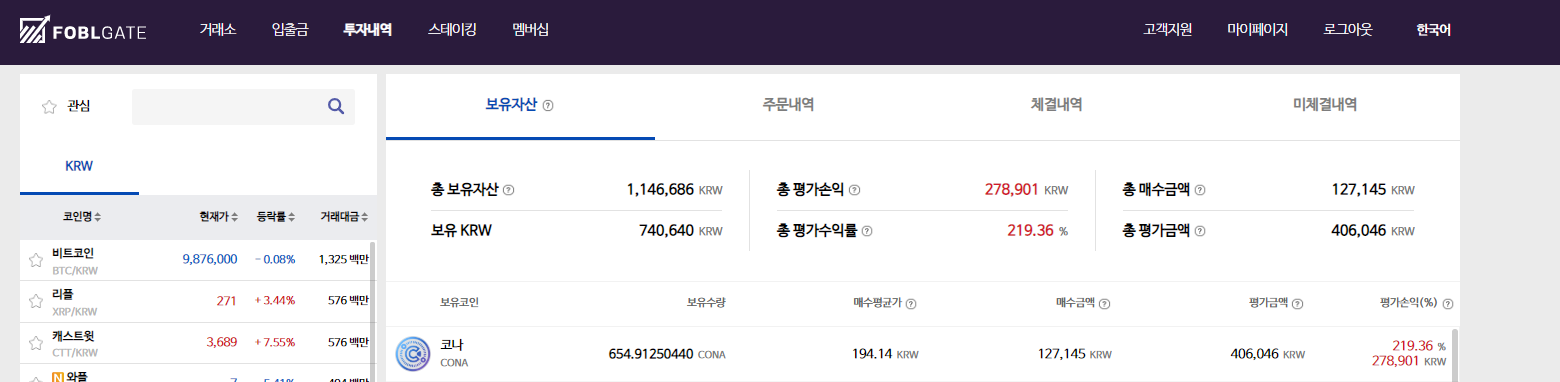Switch to the 주문내역 tab
The image size is (1560, 382).
click(788, 106)
